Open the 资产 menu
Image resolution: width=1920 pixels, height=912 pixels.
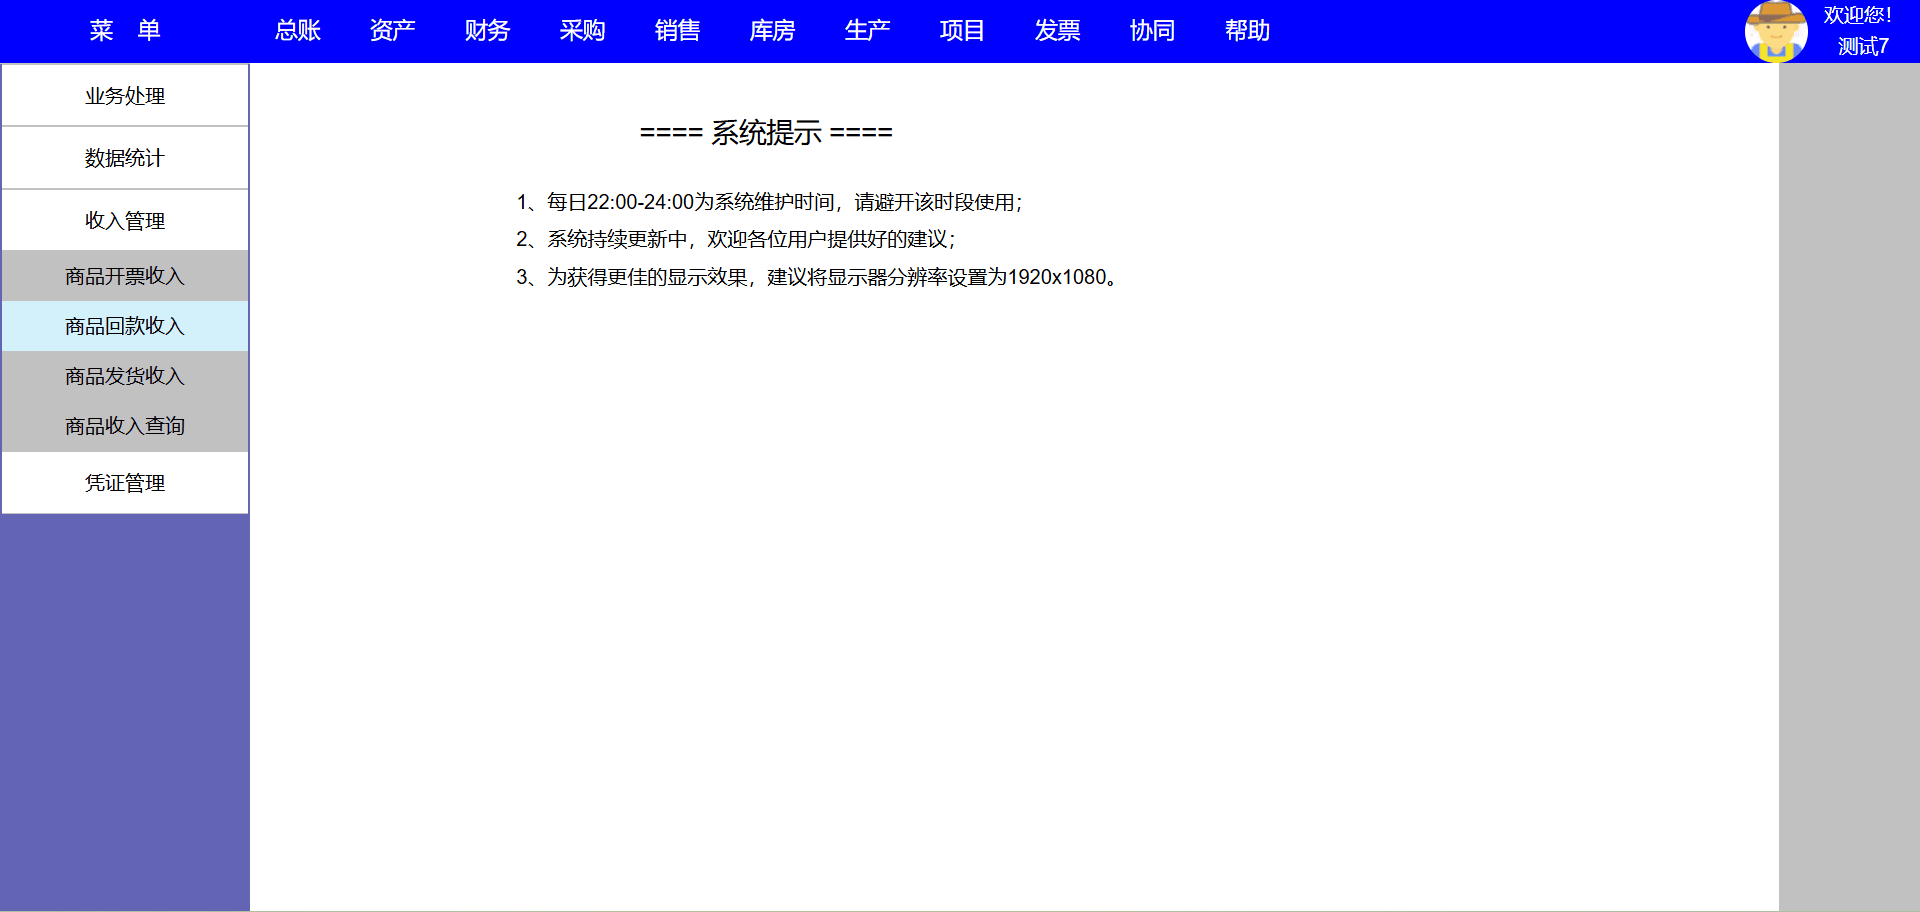(392, 31)
